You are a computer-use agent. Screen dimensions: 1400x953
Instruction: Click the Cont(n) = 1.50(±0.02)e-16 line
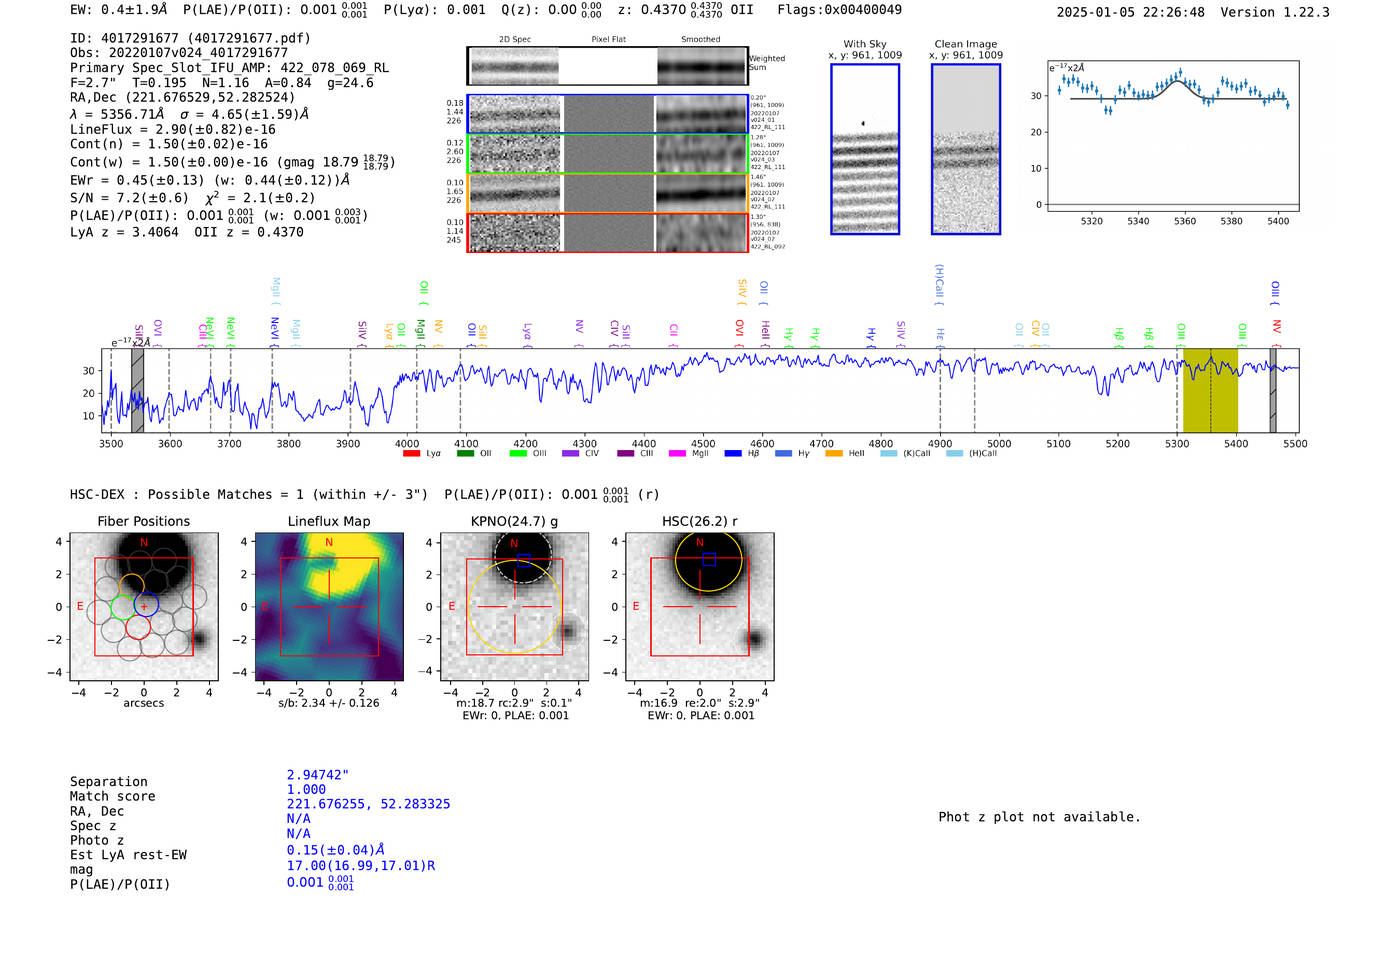[169, 144]
